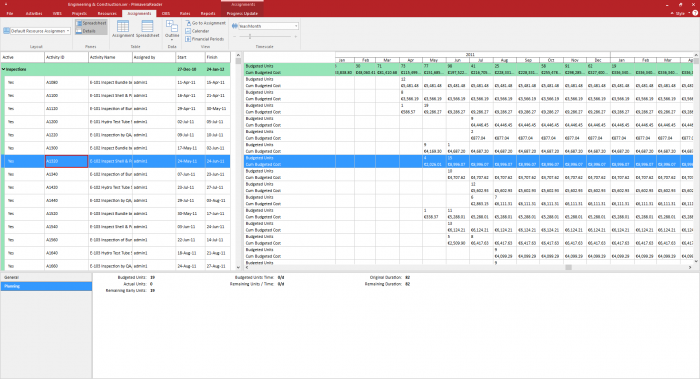Viewport: 700px width, 379px height.
Task: Open the Progress Update tab
Action: coord(242,13)
